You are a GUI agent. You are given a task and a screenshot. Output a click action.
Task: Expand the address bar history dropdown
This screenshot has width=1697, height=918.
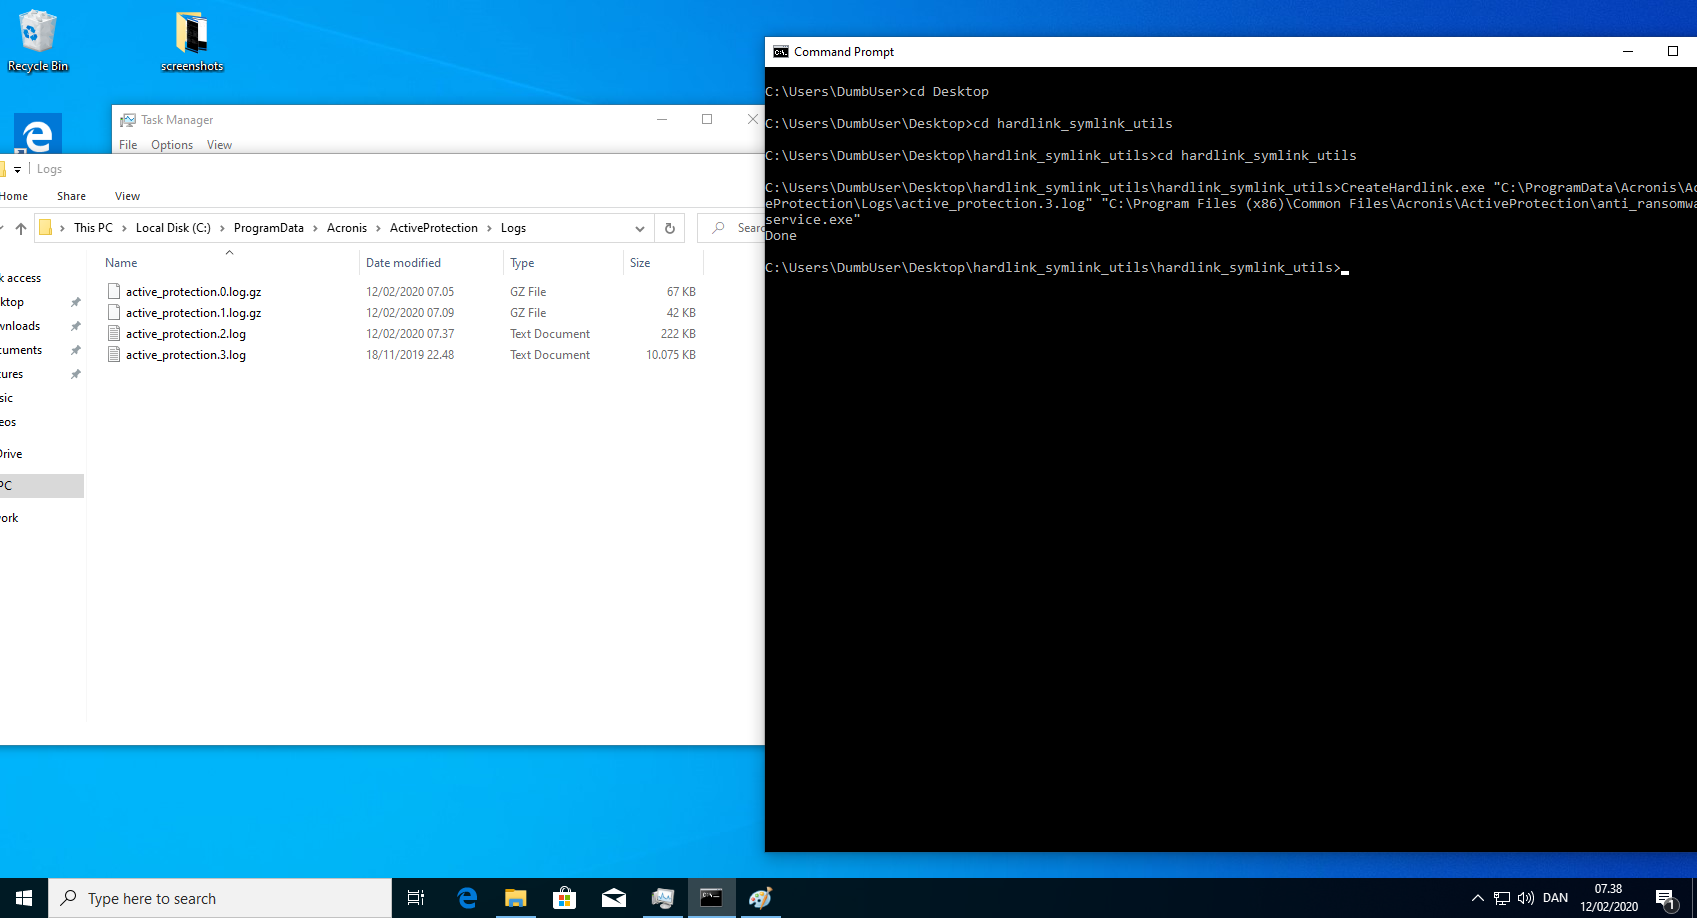coord(640,228)
